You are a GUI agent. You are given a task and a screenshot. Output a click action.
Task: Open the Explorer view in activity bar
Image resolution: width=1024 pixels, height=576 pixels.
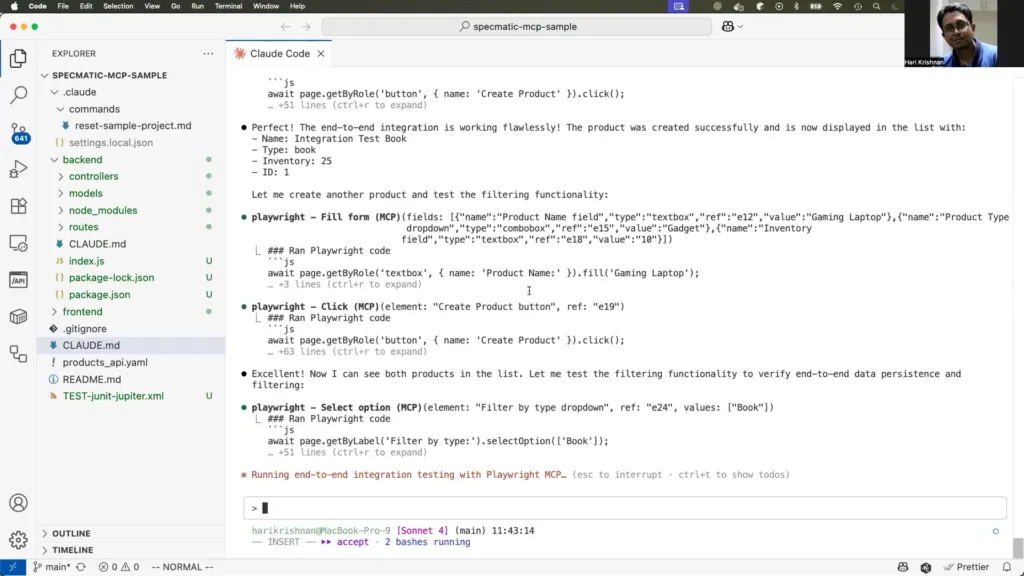[18, 59]
